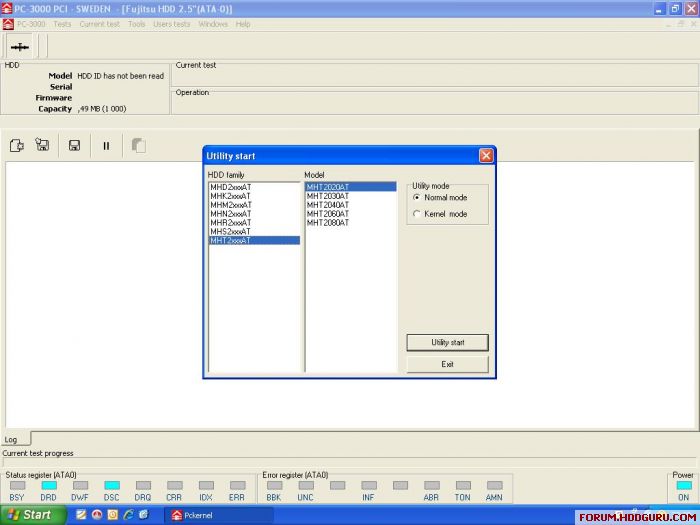Viewport: 700px width, 525px height.
Task: Click the HDD connector toolbar icon
Action: (x=20, y=46)
